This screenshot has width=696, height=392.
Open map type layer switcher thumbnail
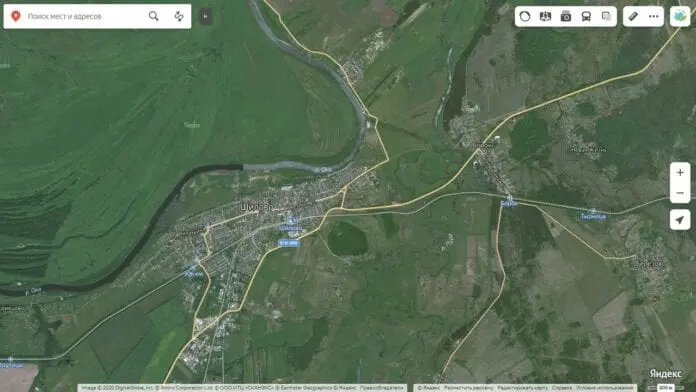(680, 16)
